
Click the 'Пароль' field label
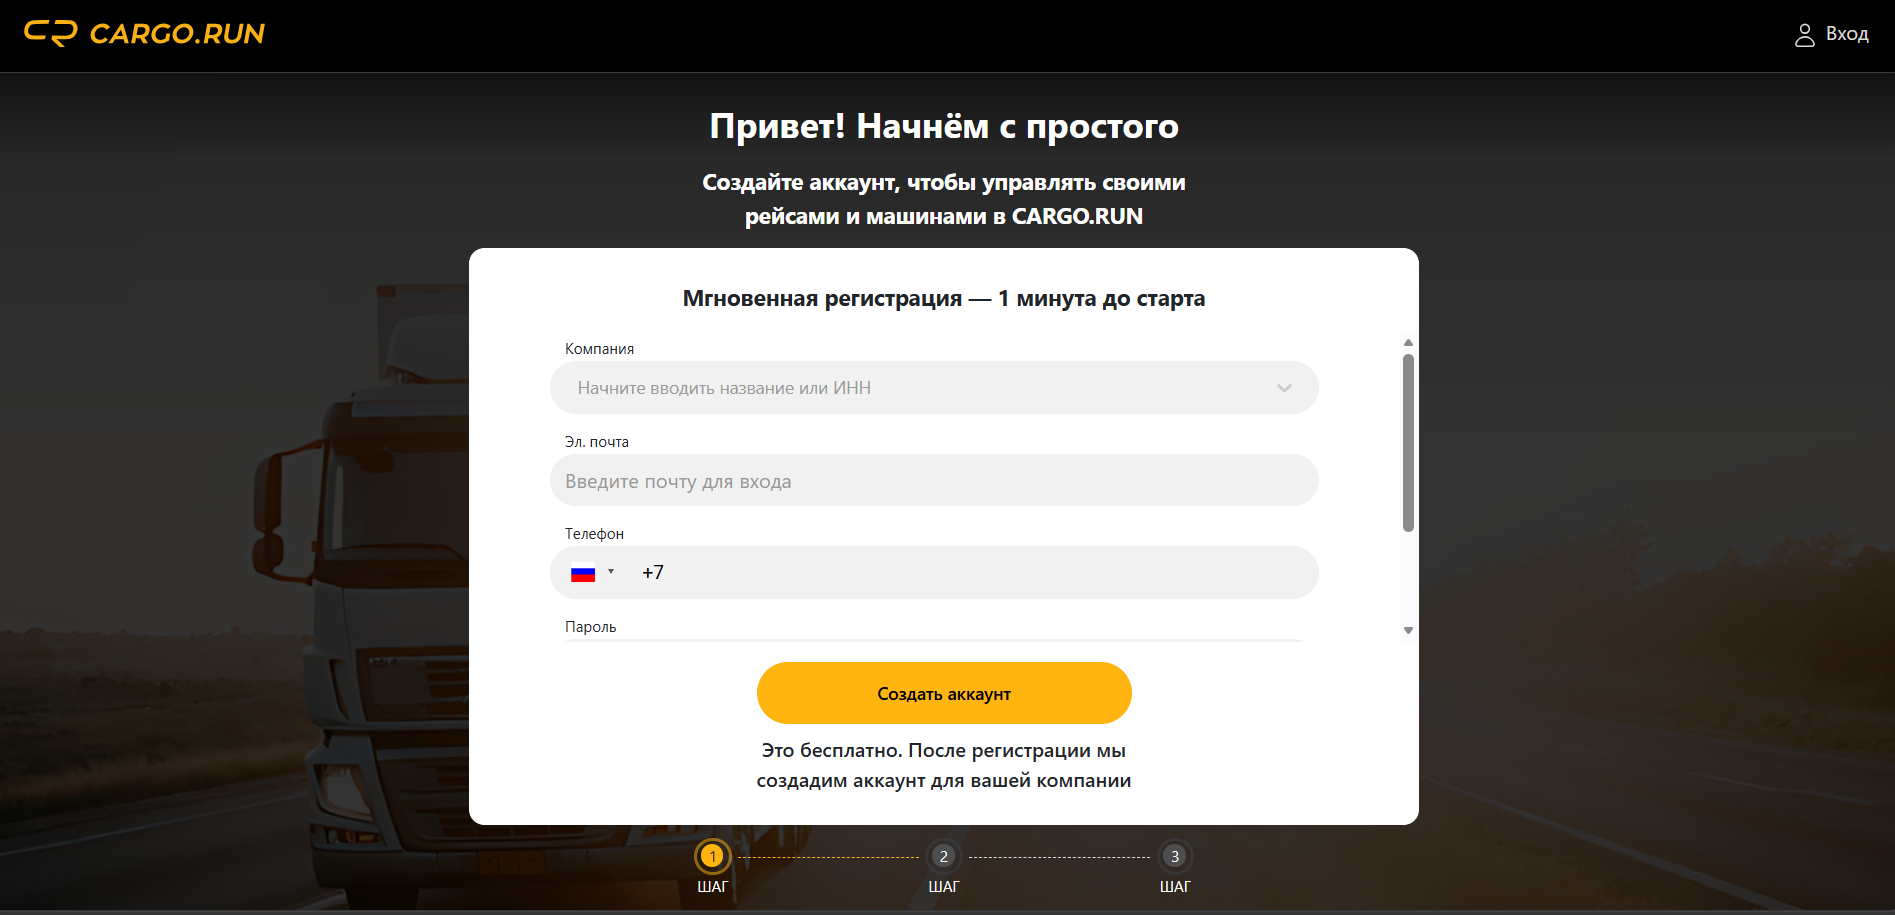tap(590, 627)
